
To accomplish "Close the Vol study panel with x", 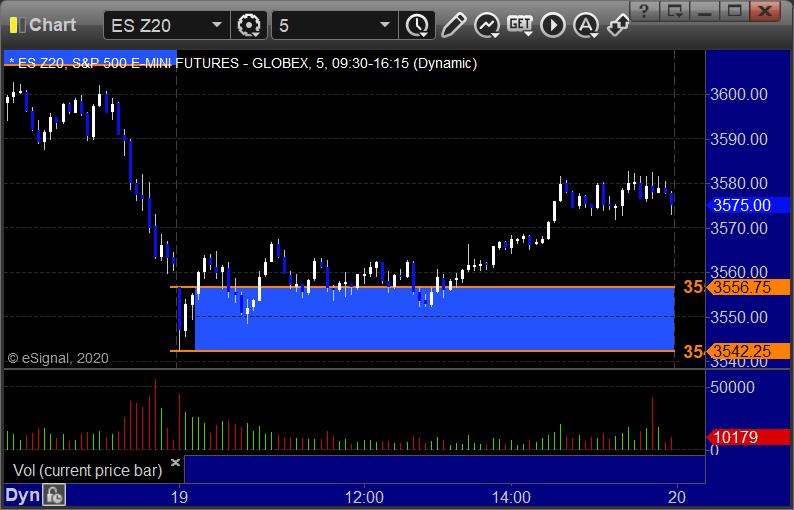I will tap(175, 462).
